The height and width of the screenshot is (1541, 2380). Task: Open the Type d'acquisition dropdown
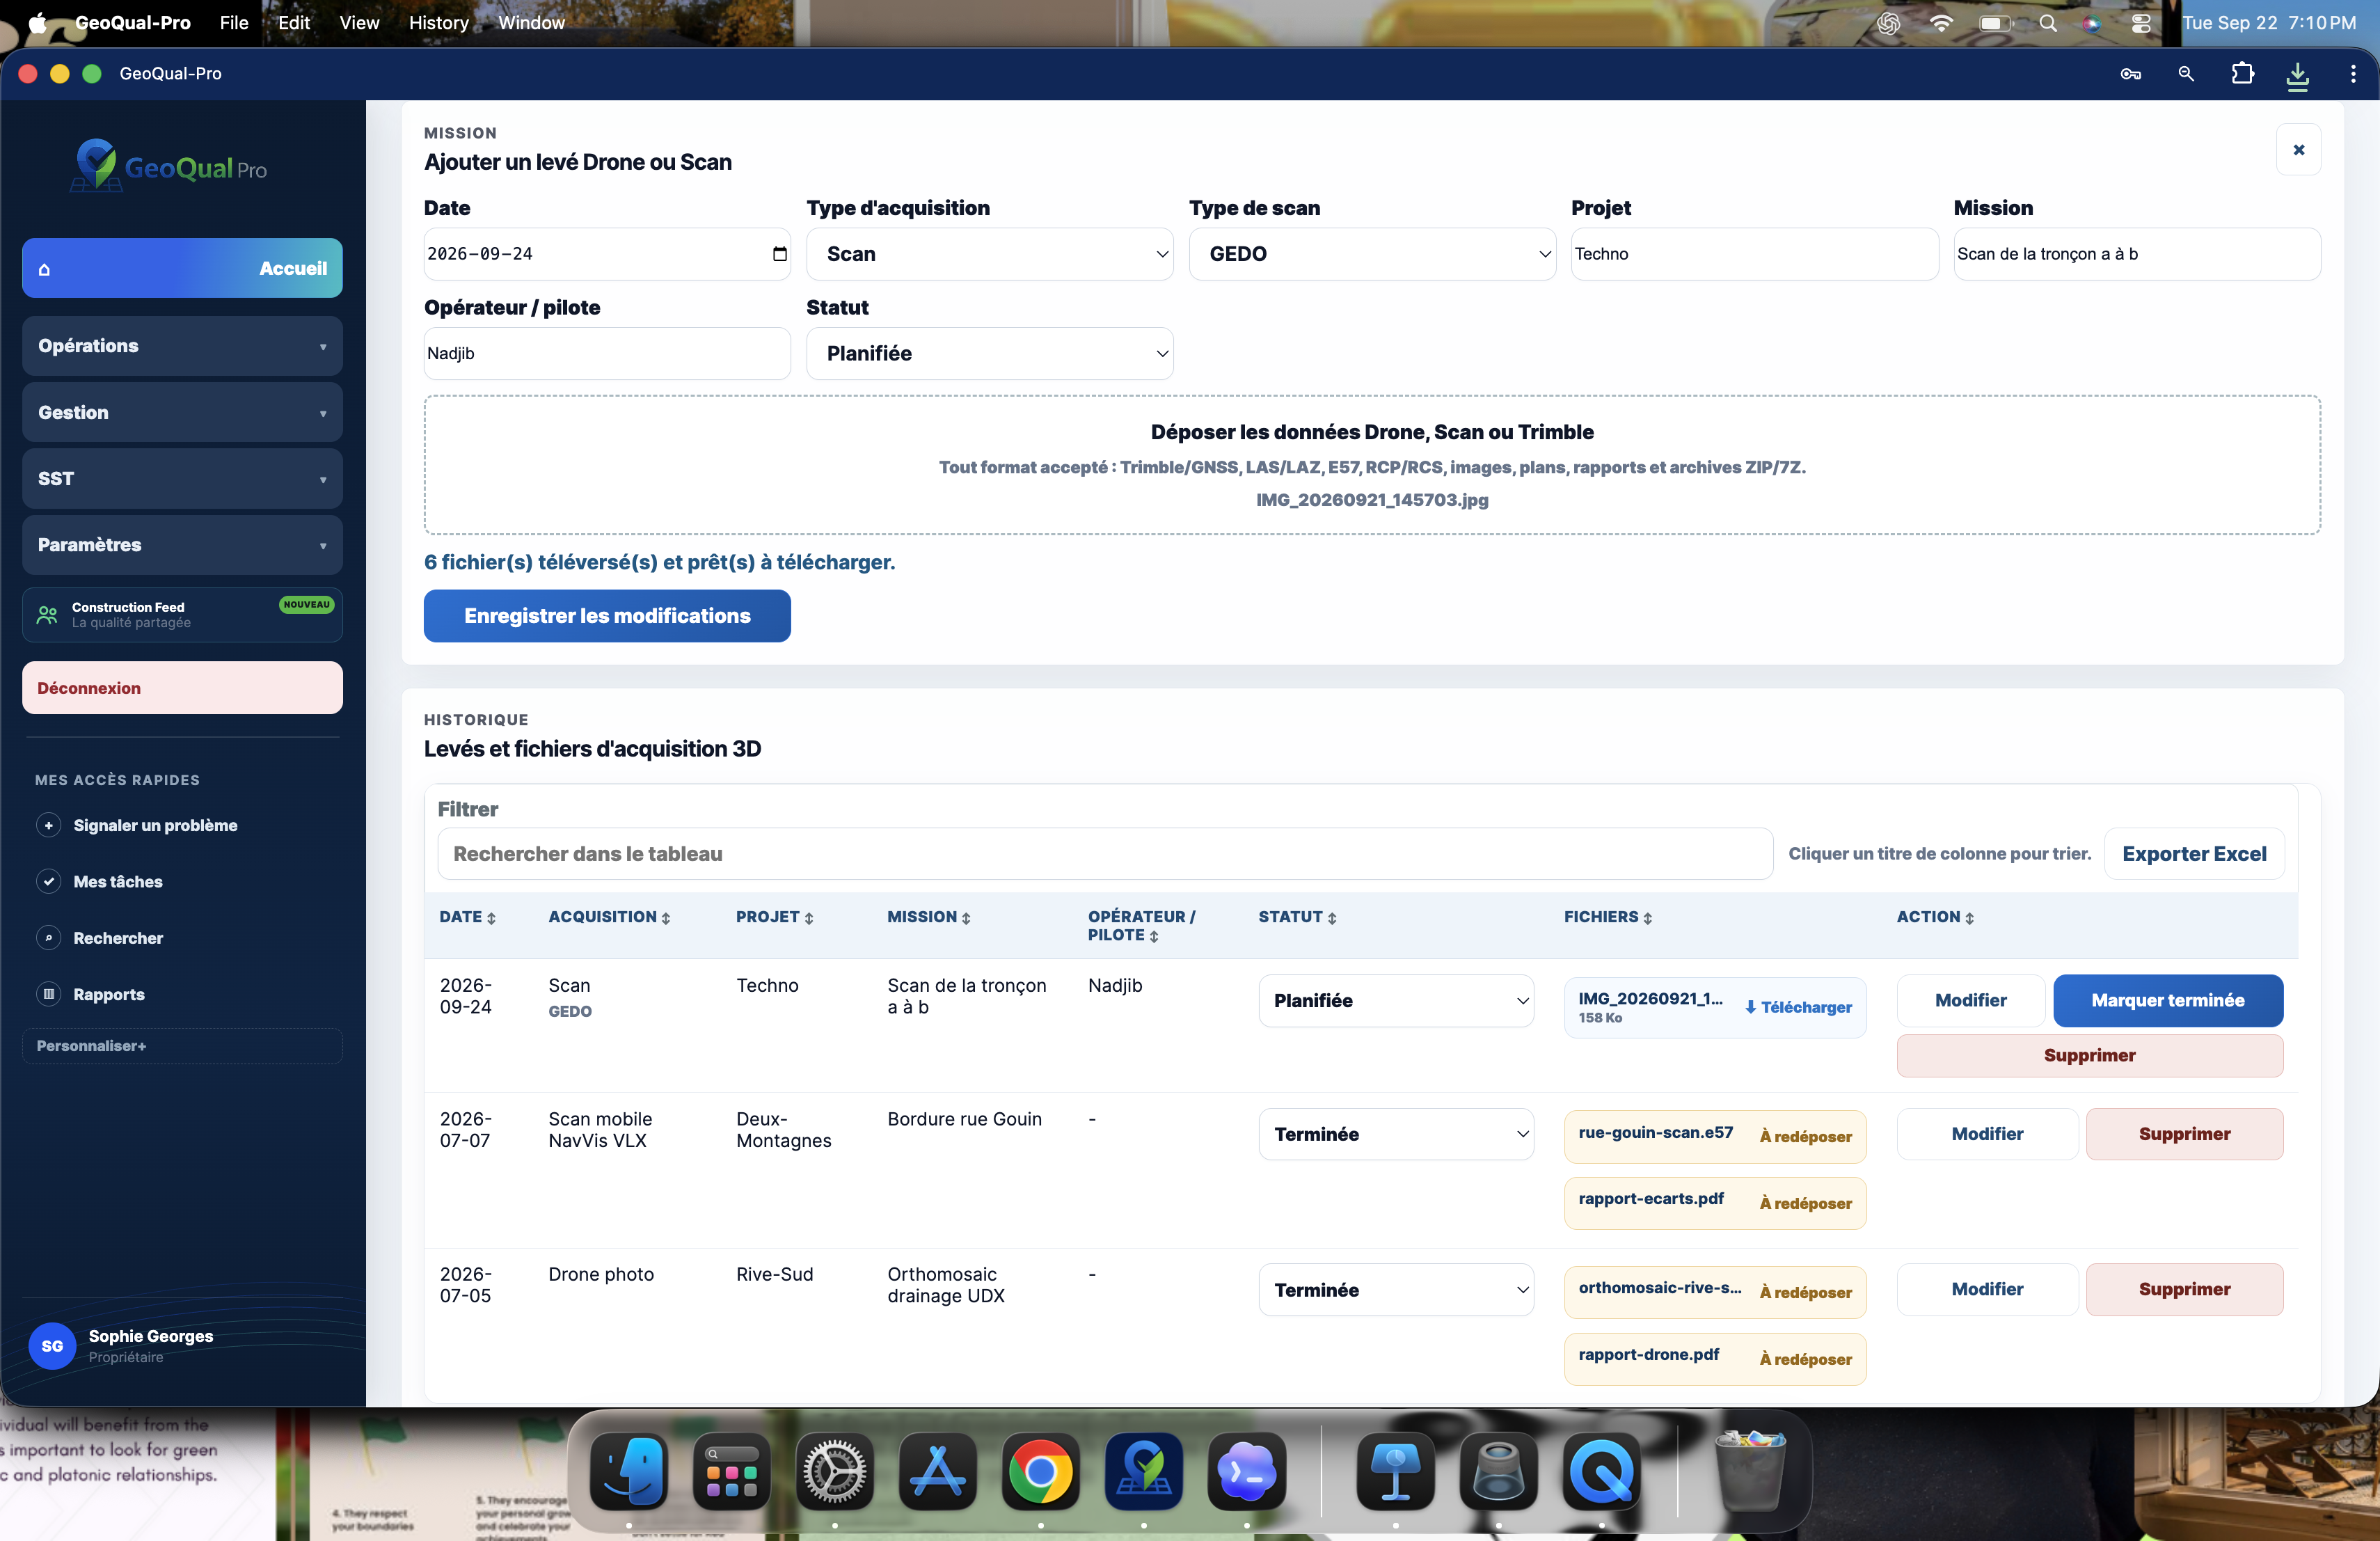pyautogui.click(x=989, y=254)
